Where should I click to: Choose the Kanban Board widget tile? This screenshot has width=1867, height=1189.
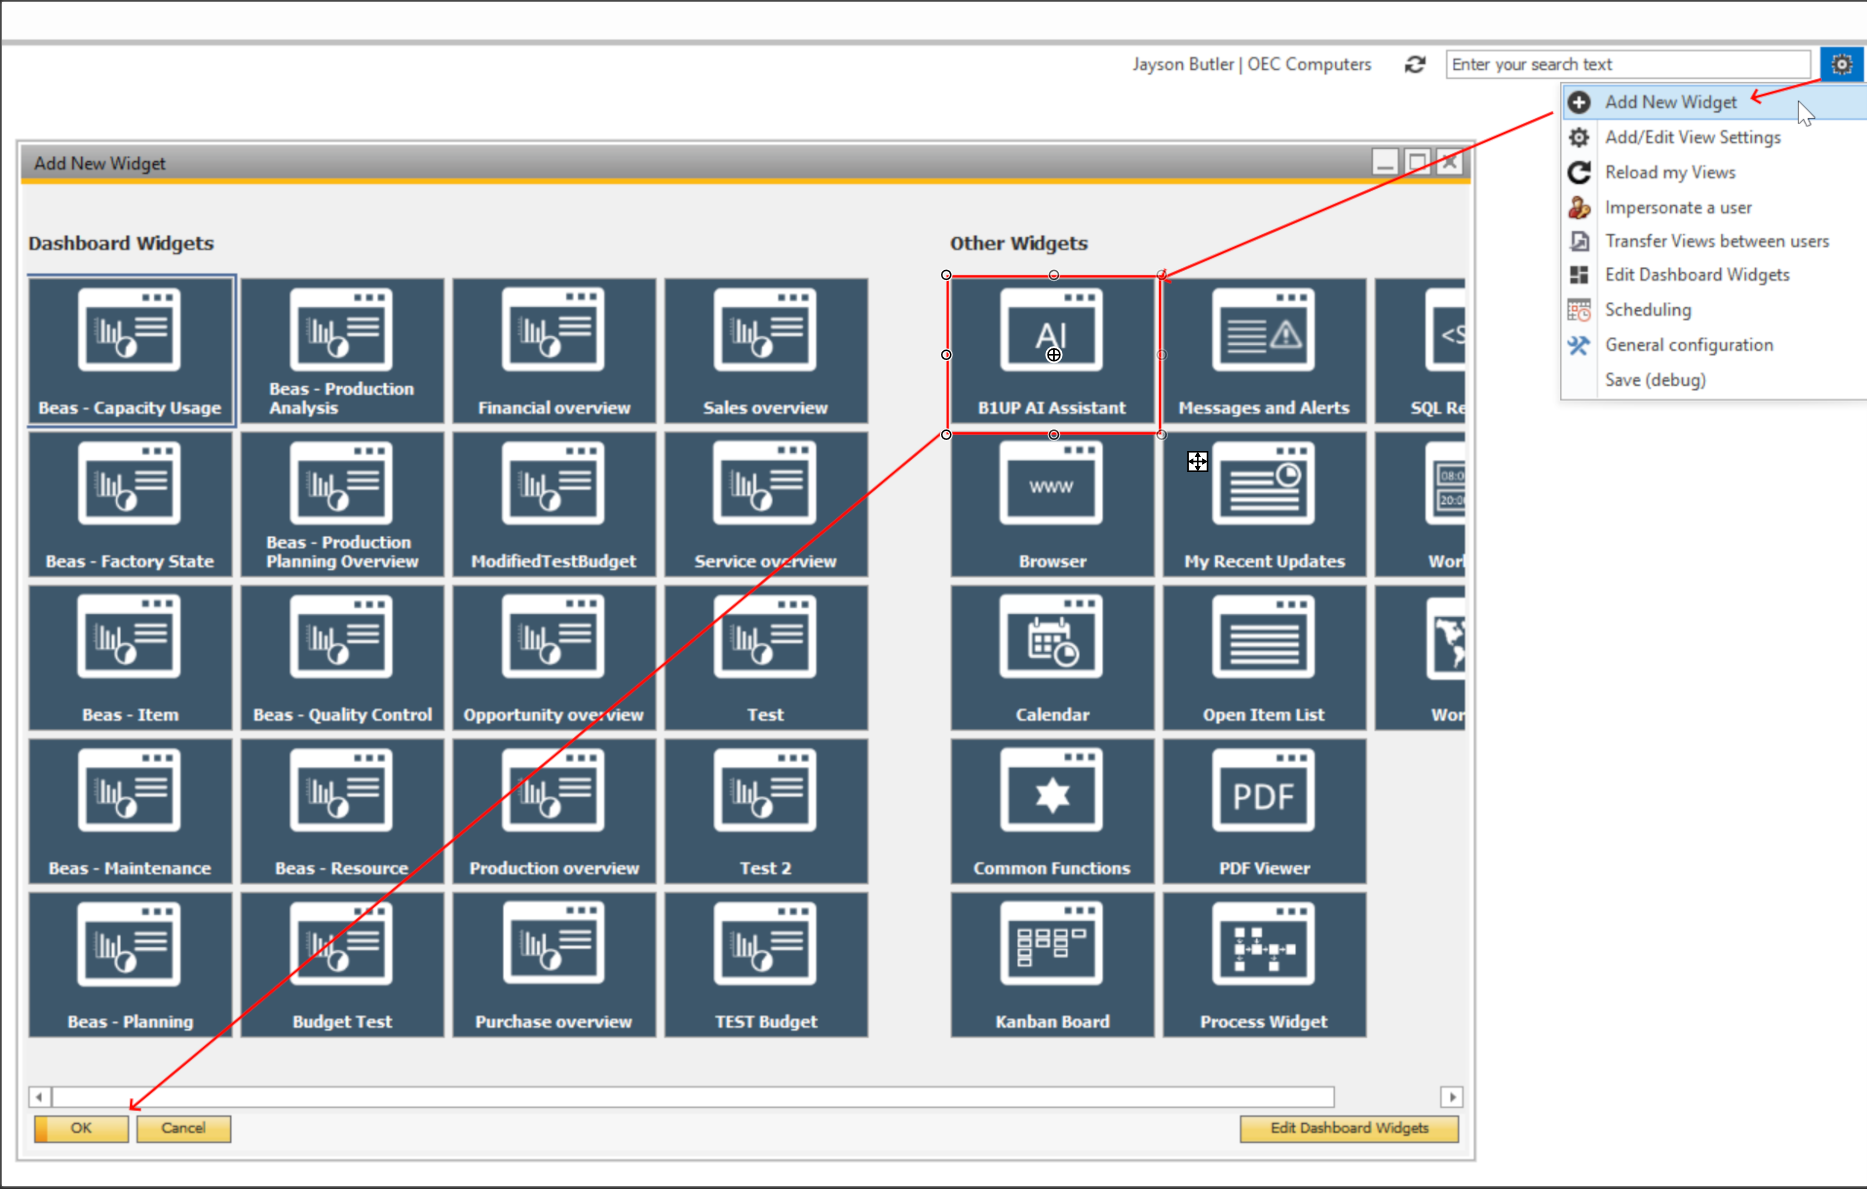[1052, 964]
